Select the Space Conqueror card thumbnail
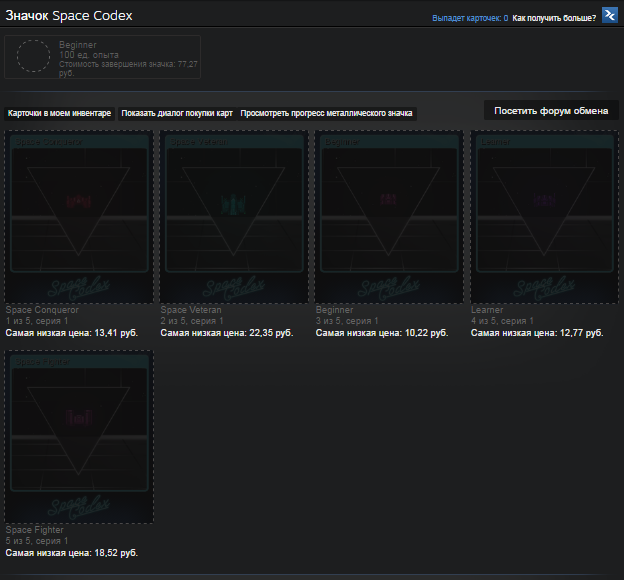 pyautogui.click(x=79, y=217)
